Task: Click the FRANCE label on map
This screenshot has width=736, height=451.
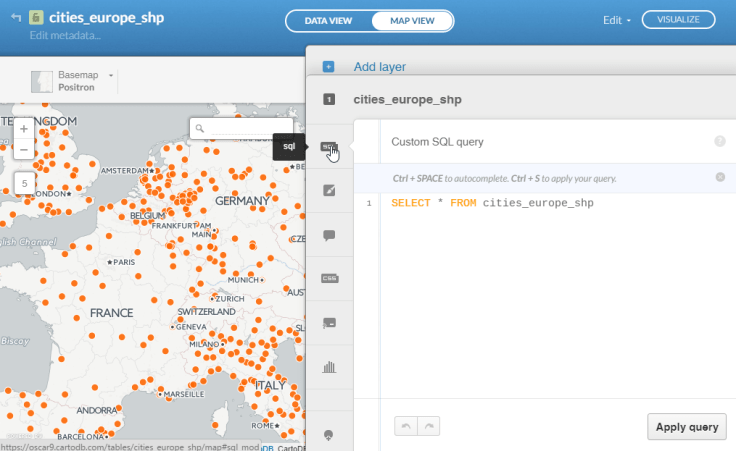Action: pos(112,313)
